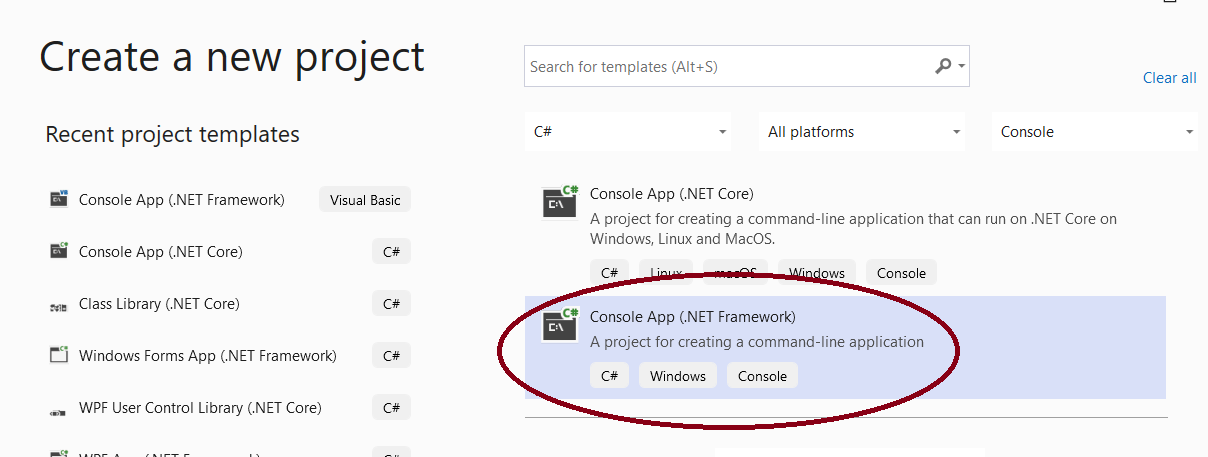Choose the Console App (.NET Core) result title

[x=672, y=194]
